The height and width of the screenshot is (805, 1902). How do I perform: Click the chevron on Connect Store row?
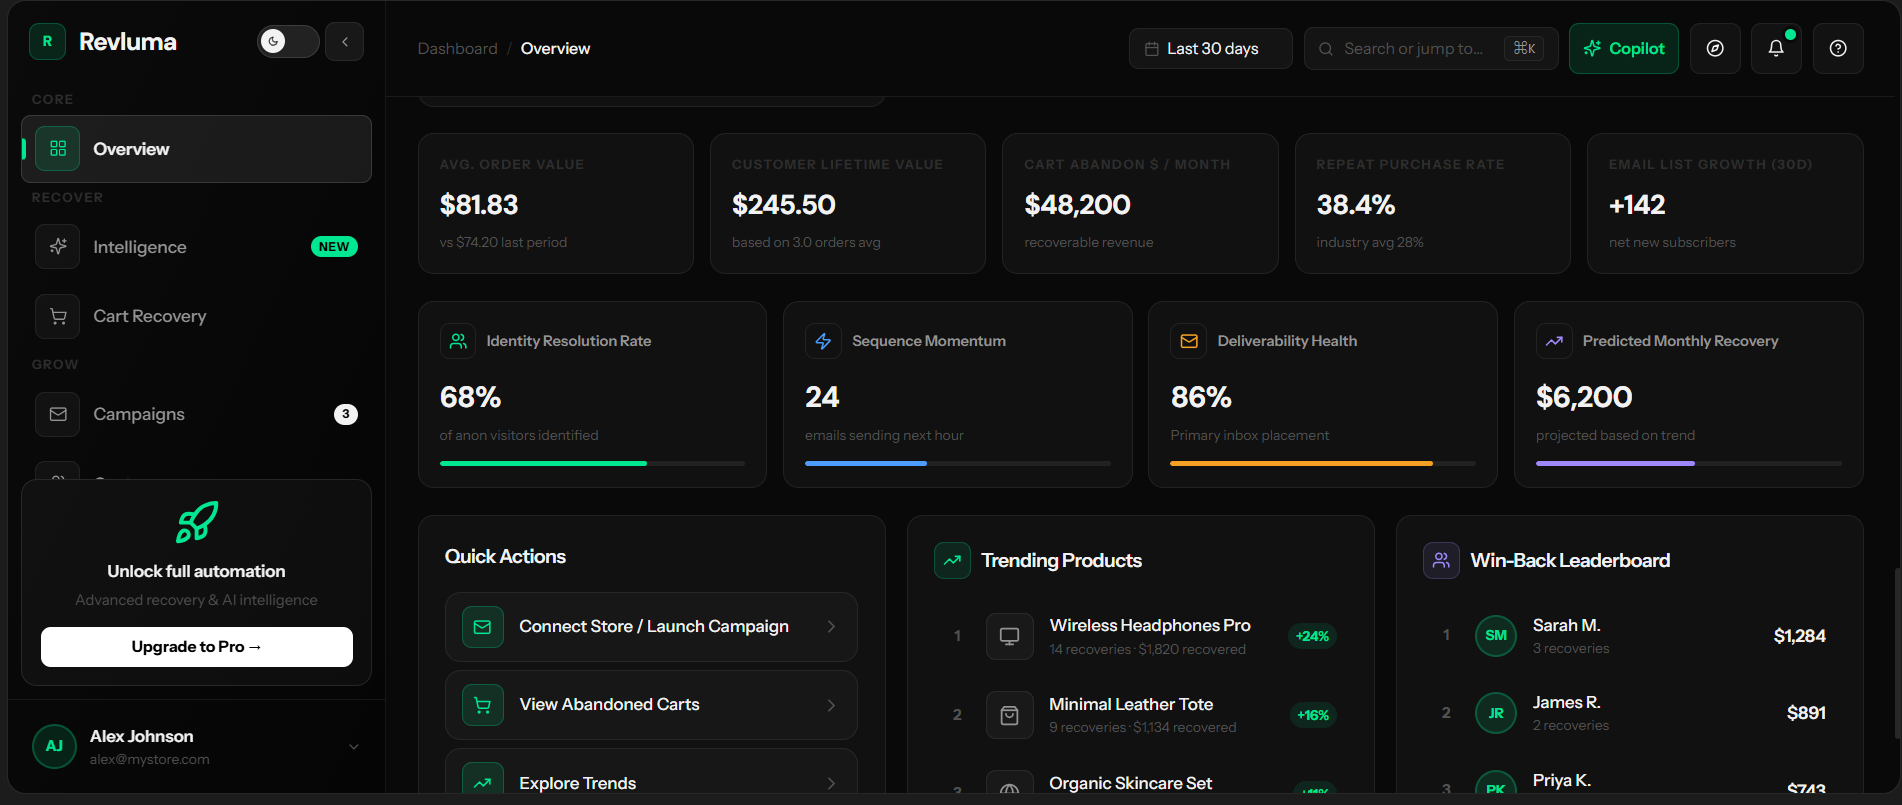[831, 627]
